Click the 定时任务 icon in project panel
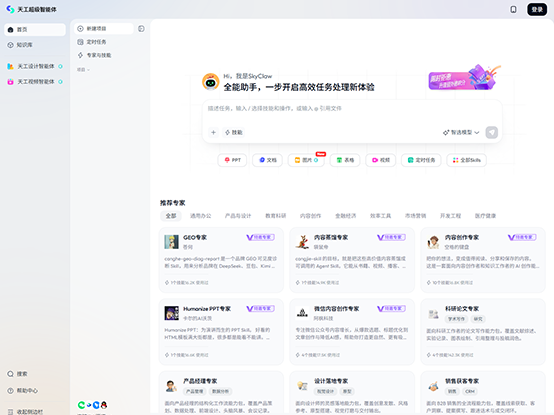This screenshot has height=415, width=554. 81,42
